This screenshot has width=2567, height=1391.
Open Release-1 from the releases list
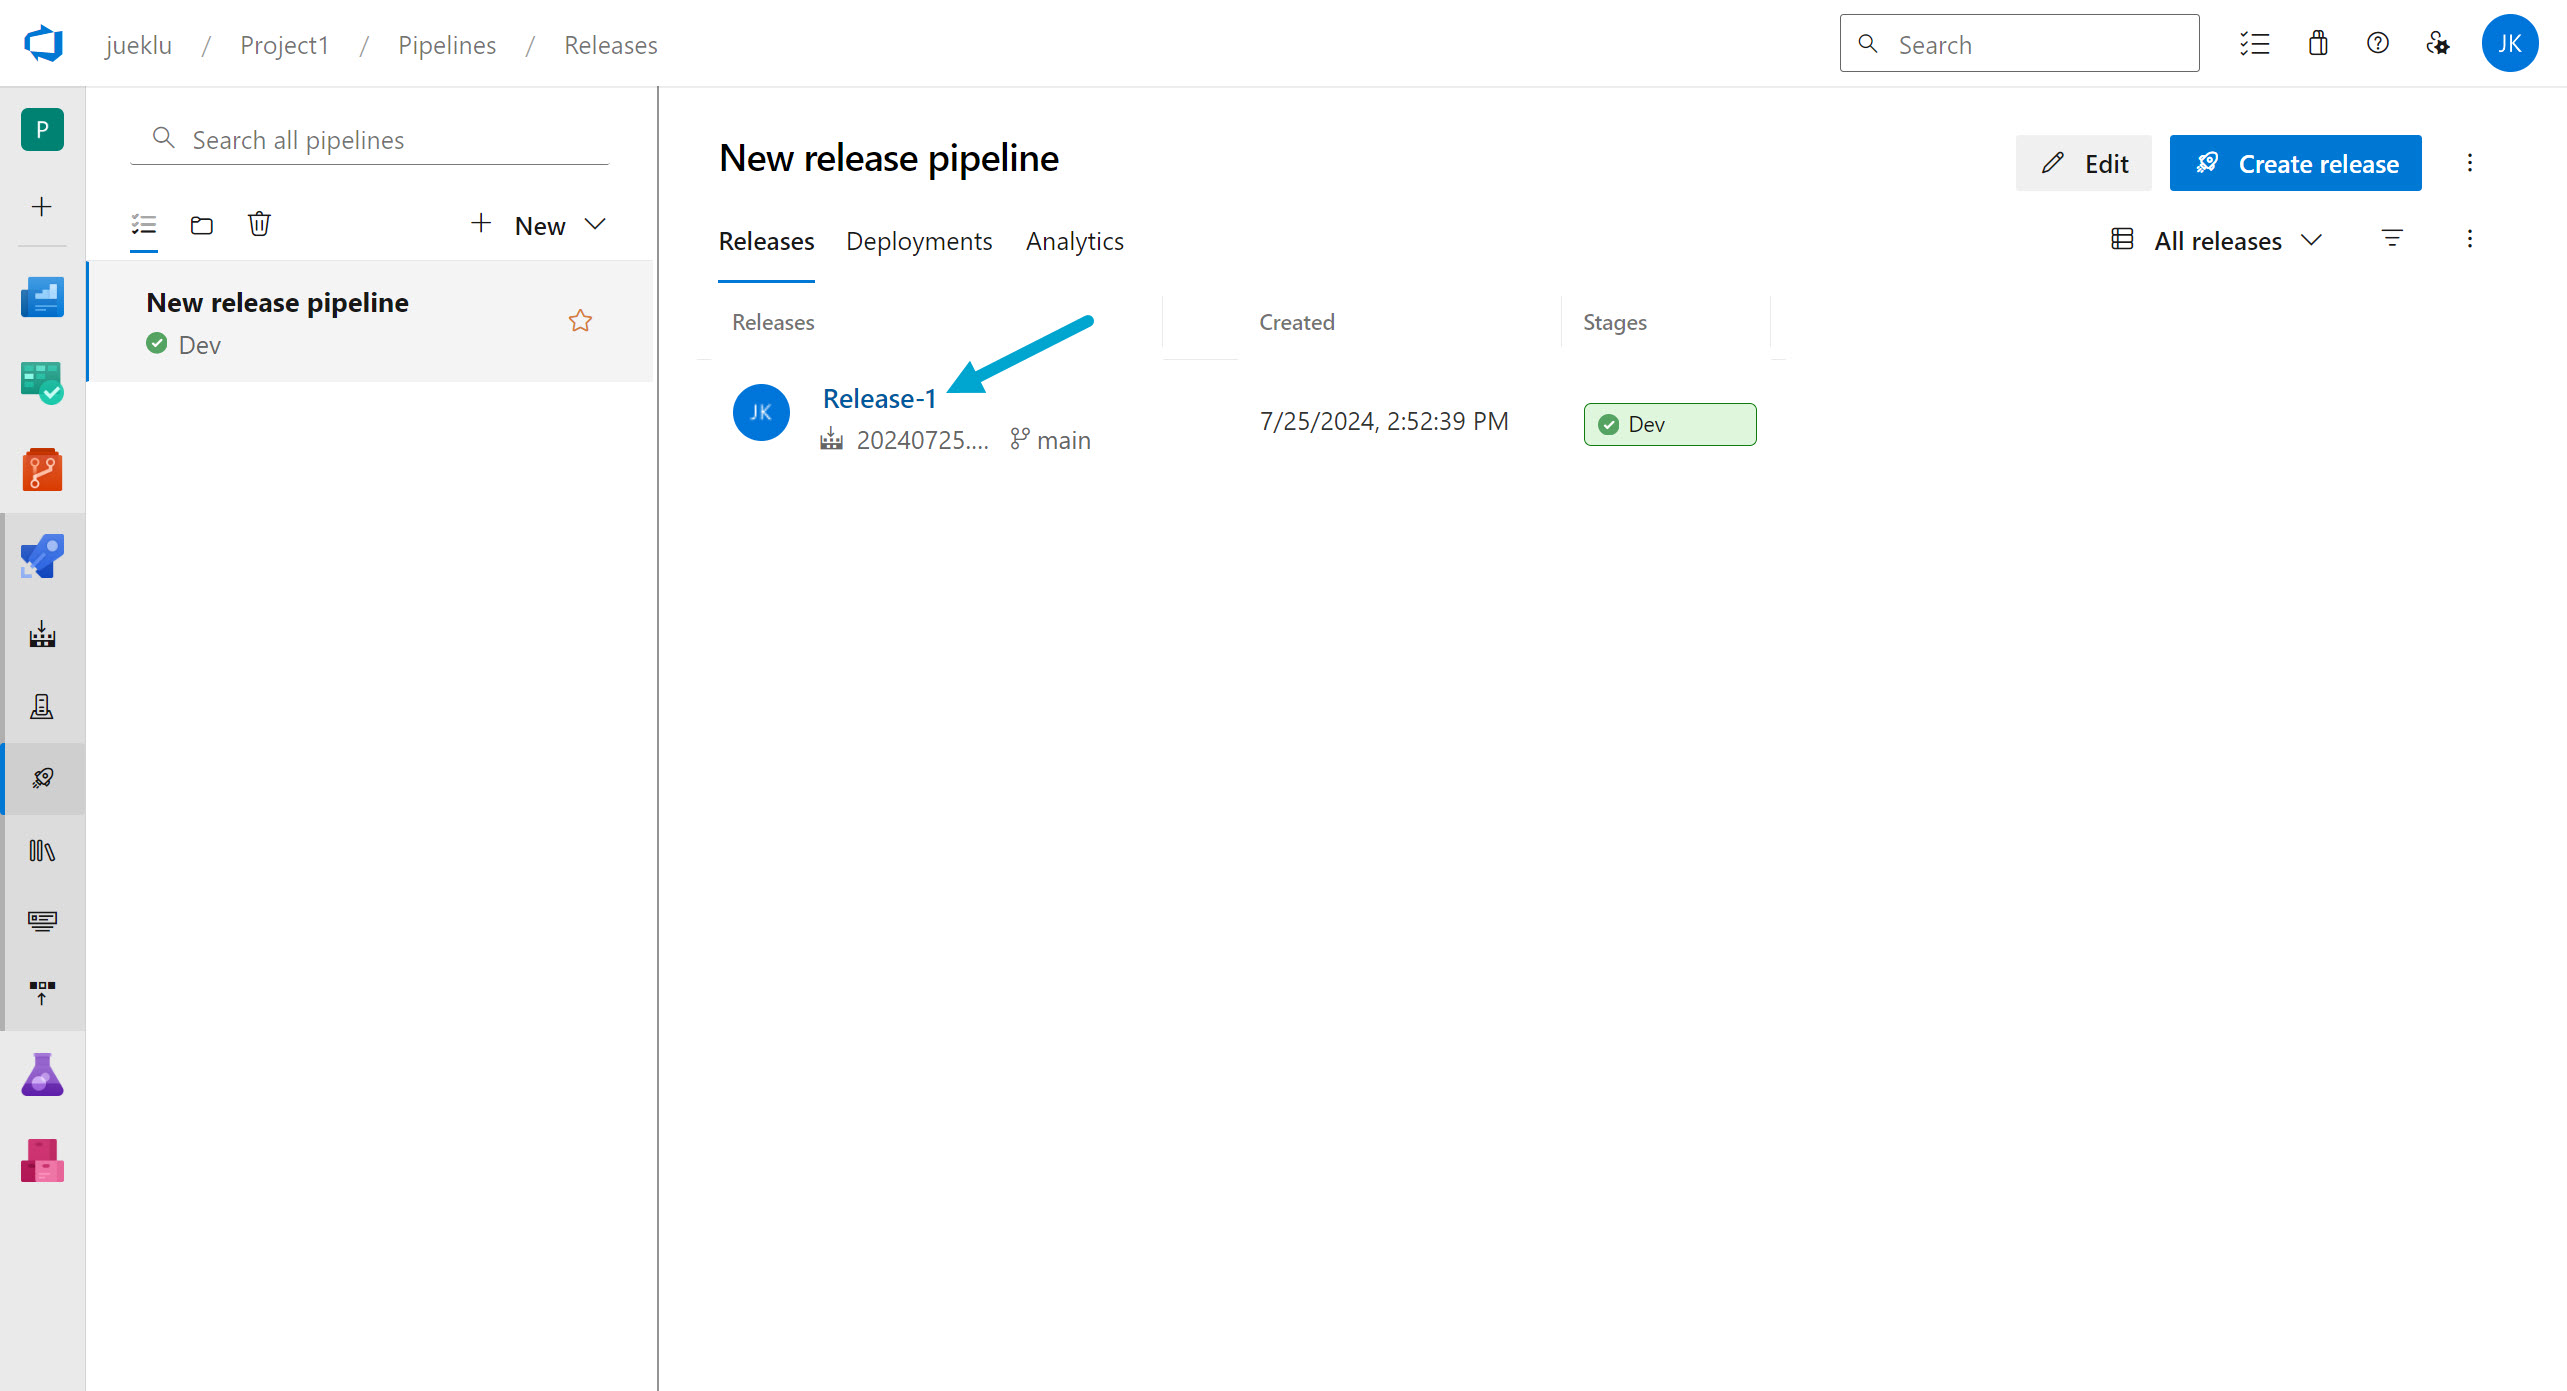tap(878, 397)
